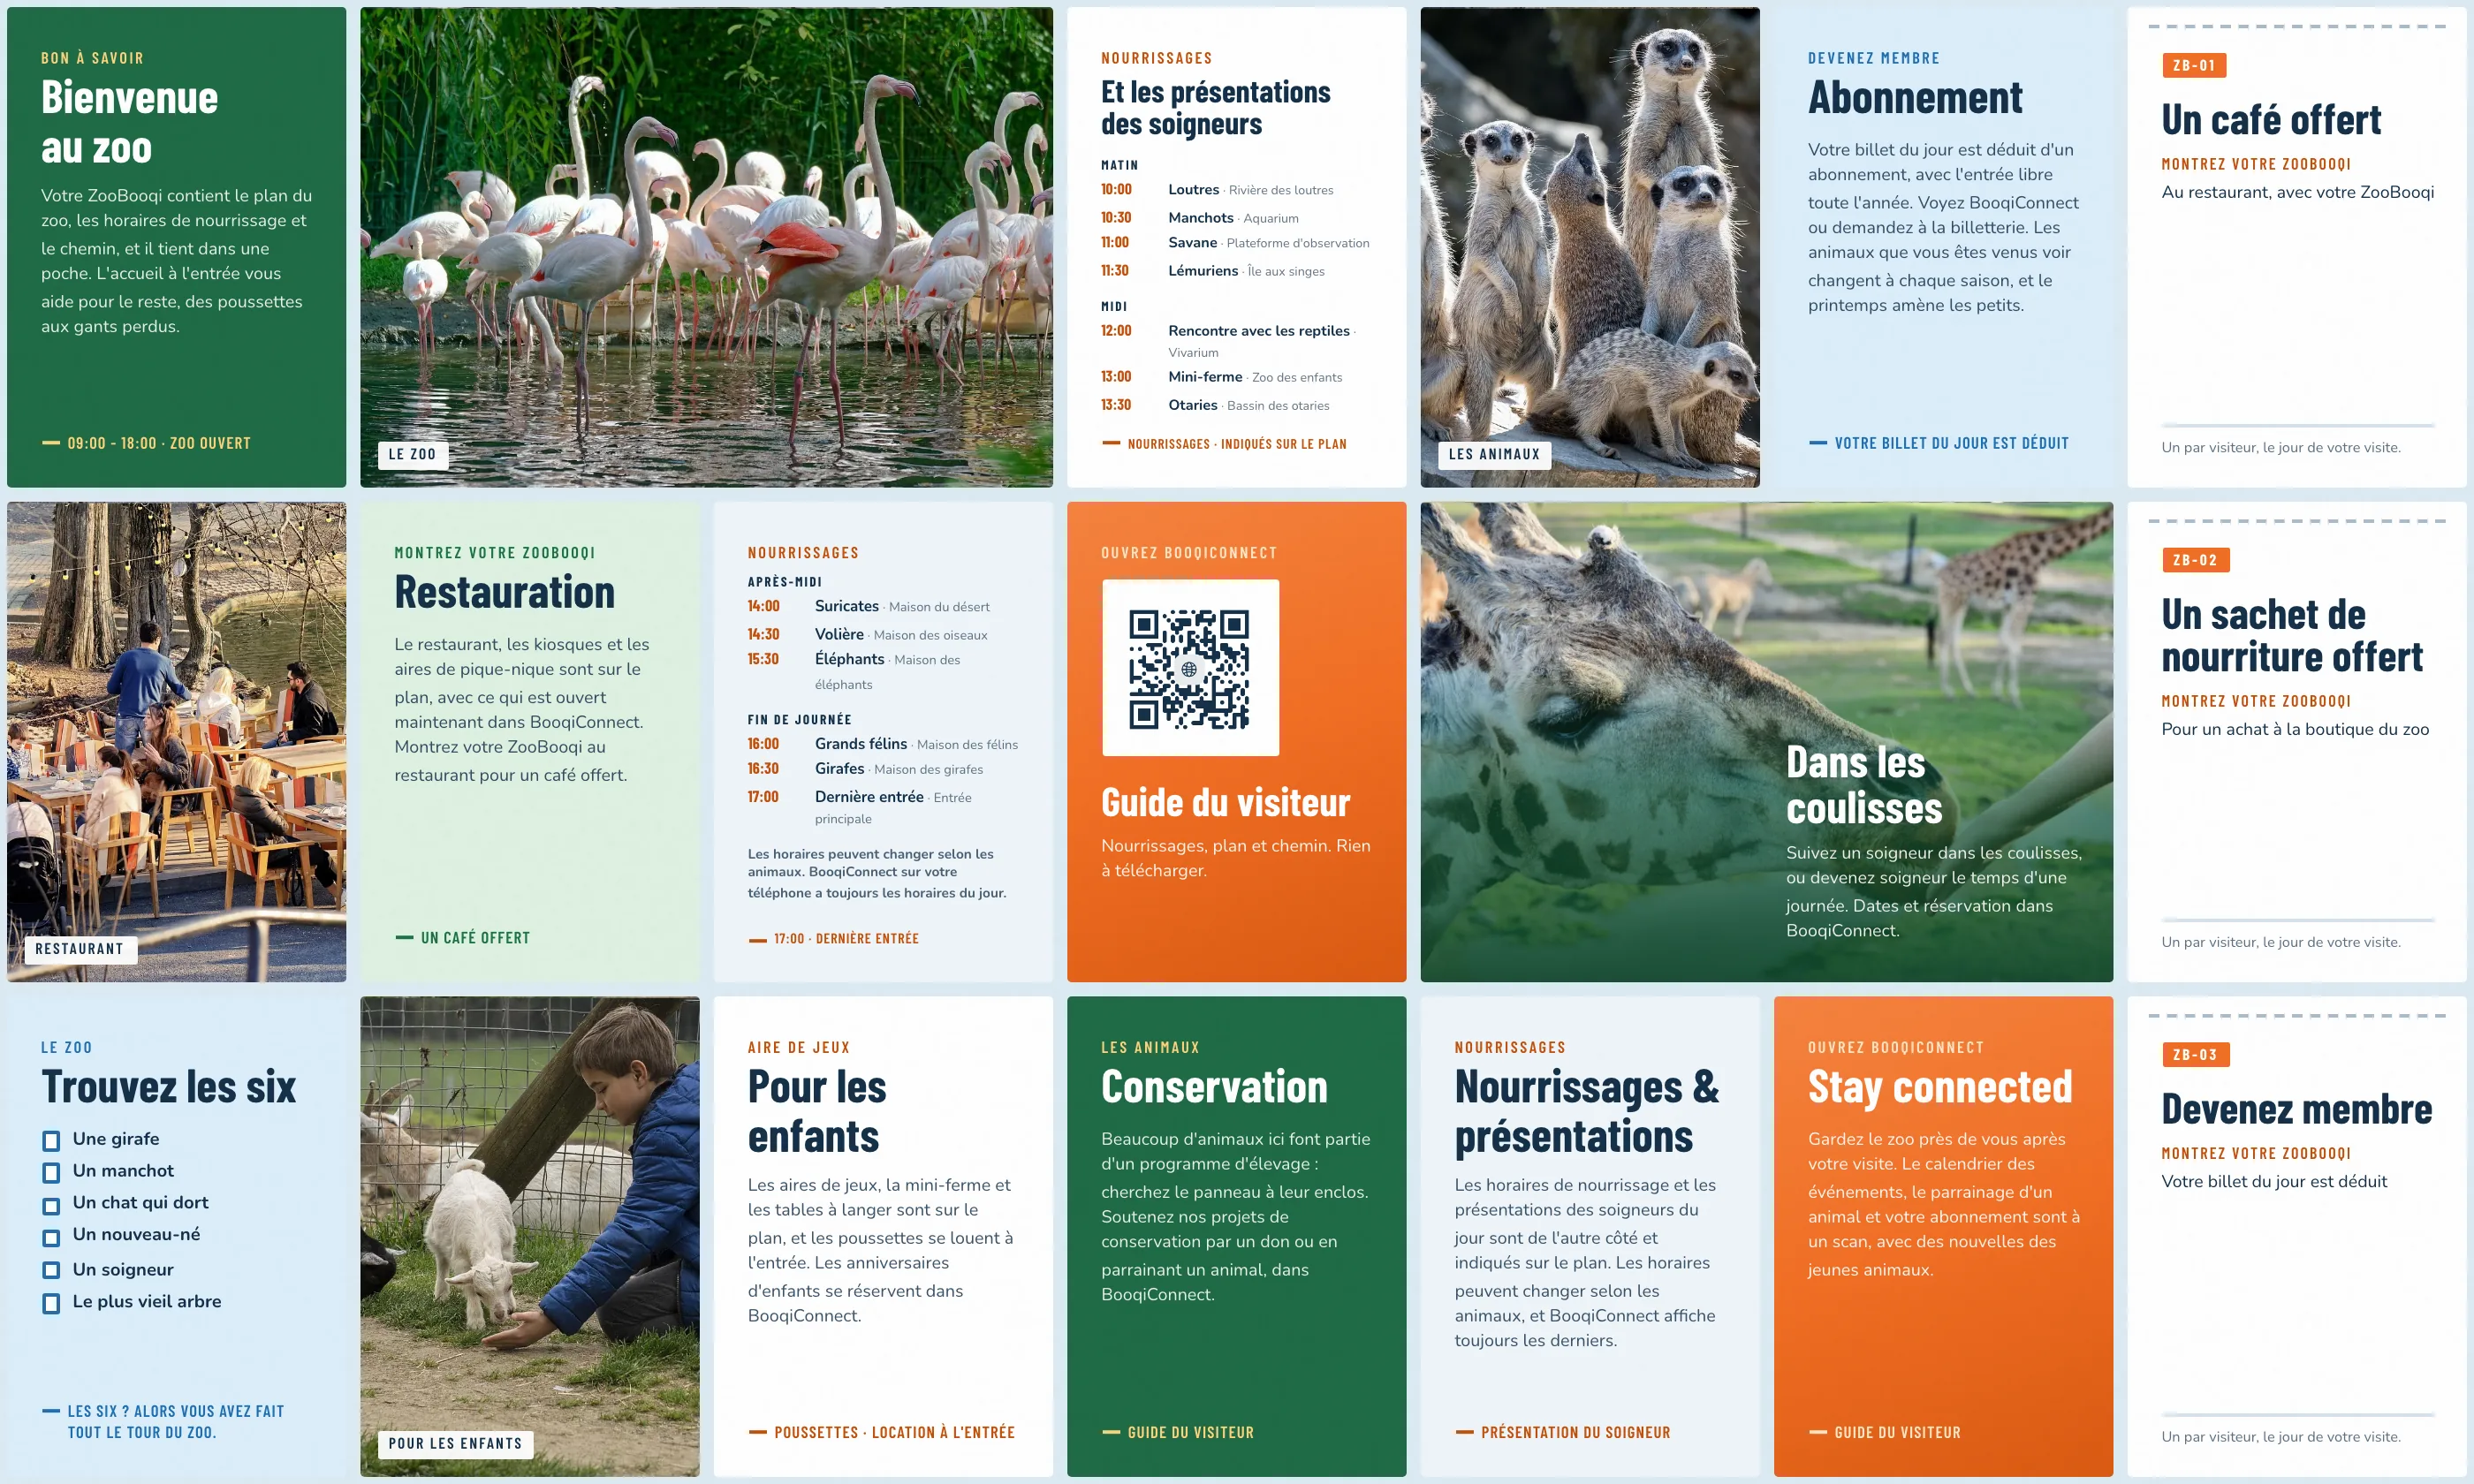This screenshot has height=1484, width=2474.
Task: Open the flamingo photo labeled 'LE ZOO'
Action: (706, 247)
